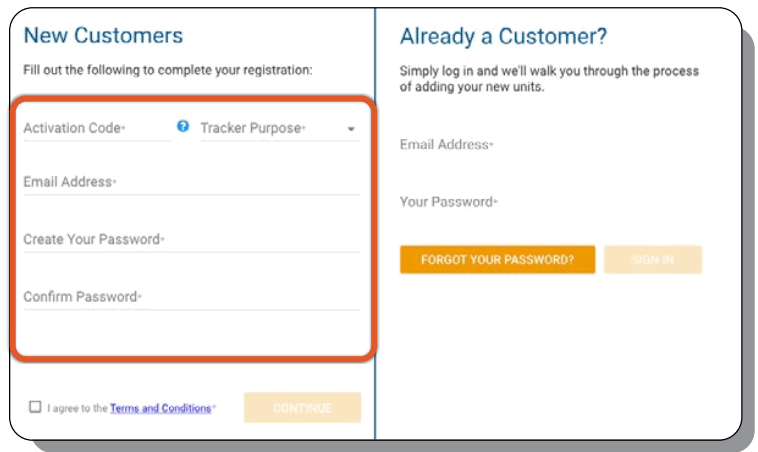This screenshot has width=758, height=452.
Task: Focus the Your Password login field
Action: point(550,202)
